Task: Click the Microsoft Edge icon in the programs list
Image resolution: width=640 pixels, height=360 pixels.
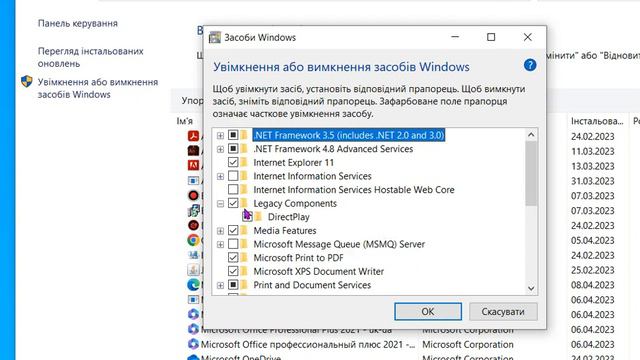Action: coord(193,284)
